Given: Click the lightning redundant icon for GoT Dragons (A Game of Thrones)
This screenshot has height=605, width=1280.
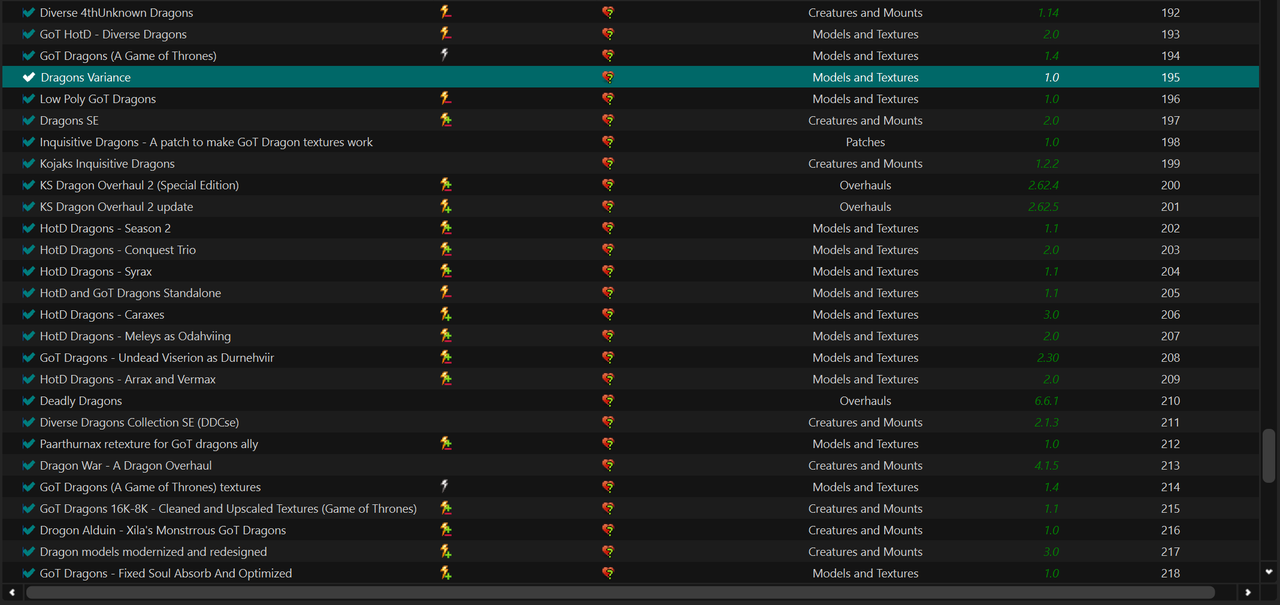Looking at the screenshot, I should pyautogui.click(x=445, y=56).
